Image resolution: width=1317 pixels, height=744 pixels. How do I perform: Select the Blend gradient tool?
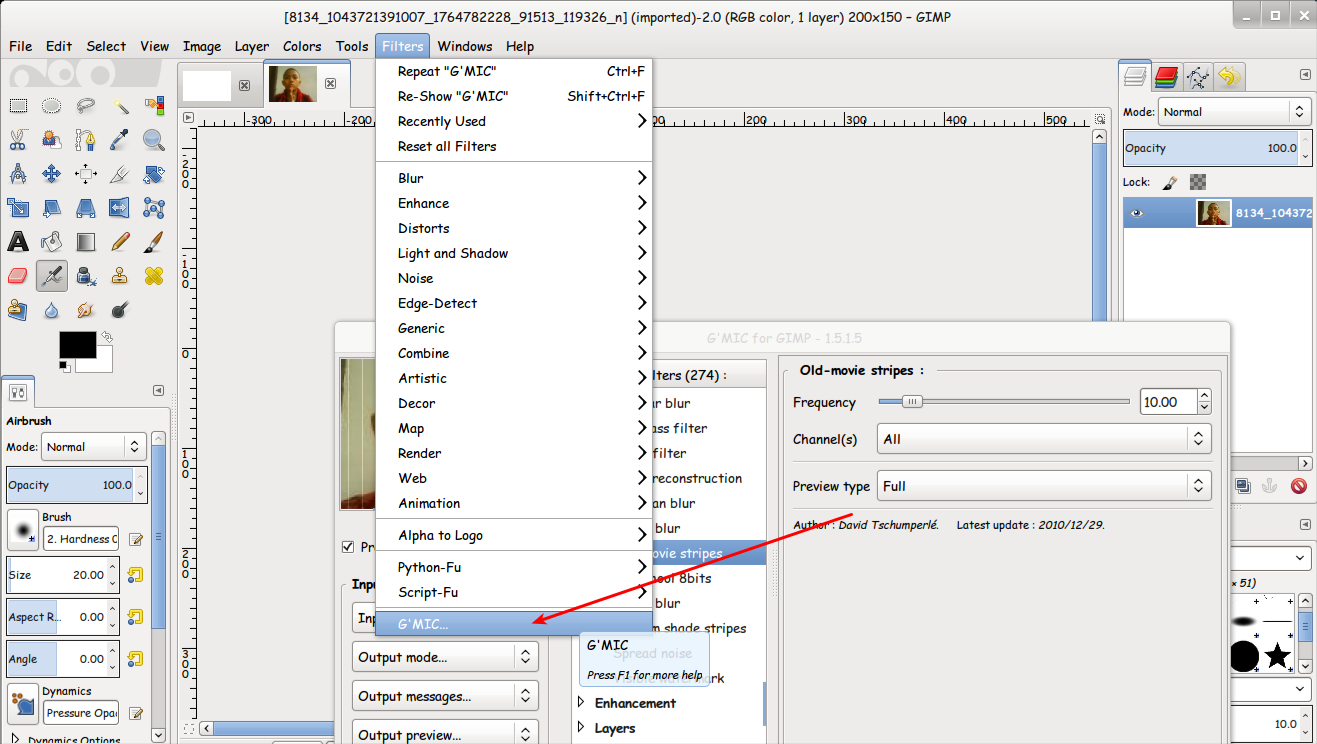(x=86, y=241)
